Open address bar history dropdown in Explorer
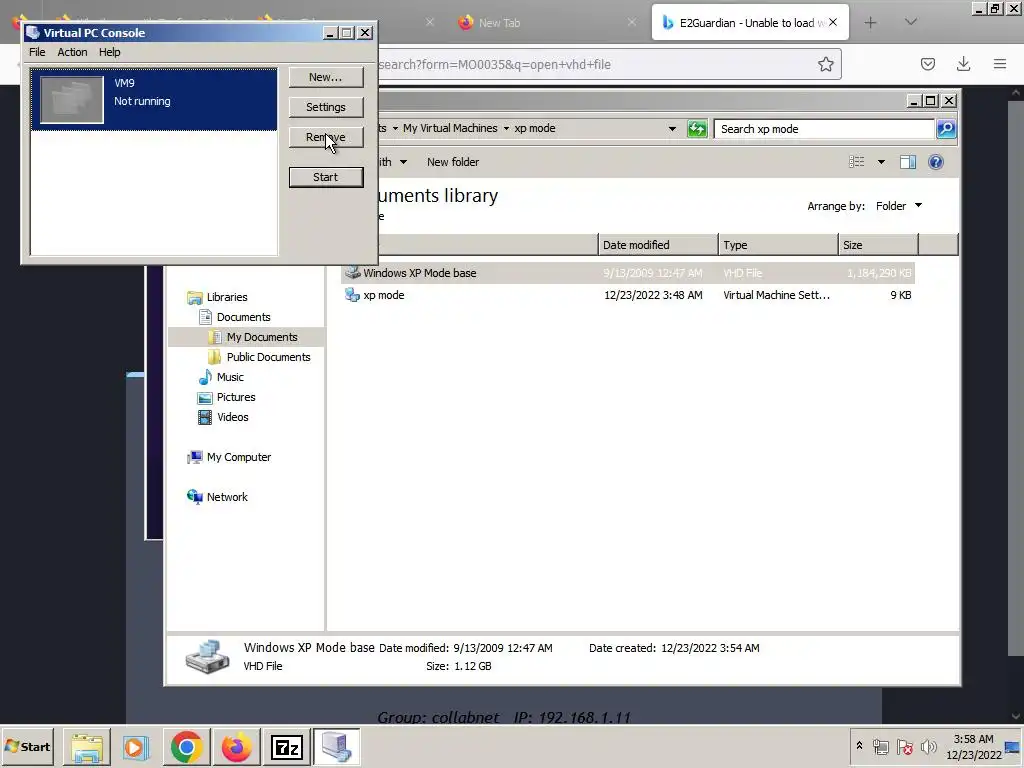1024x768 pixels. click(672, 129)
